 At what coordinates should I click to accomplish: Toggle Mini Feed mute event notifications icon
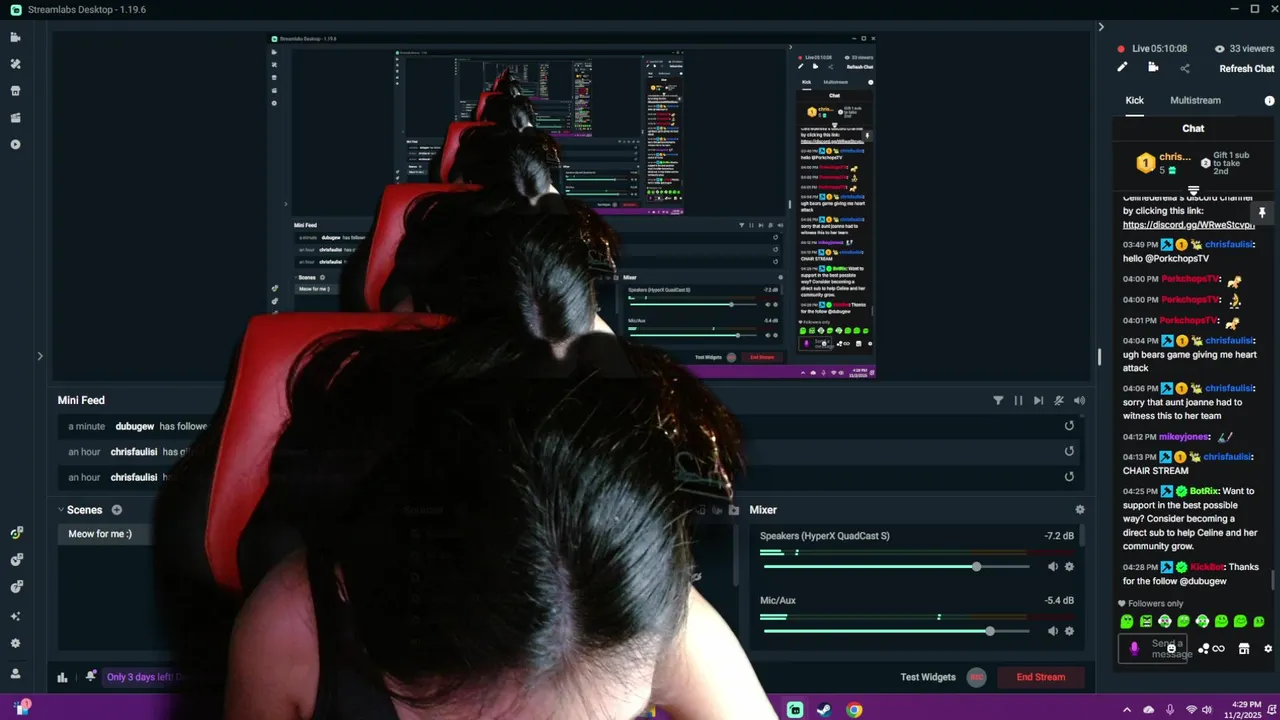click(1059, 401)
